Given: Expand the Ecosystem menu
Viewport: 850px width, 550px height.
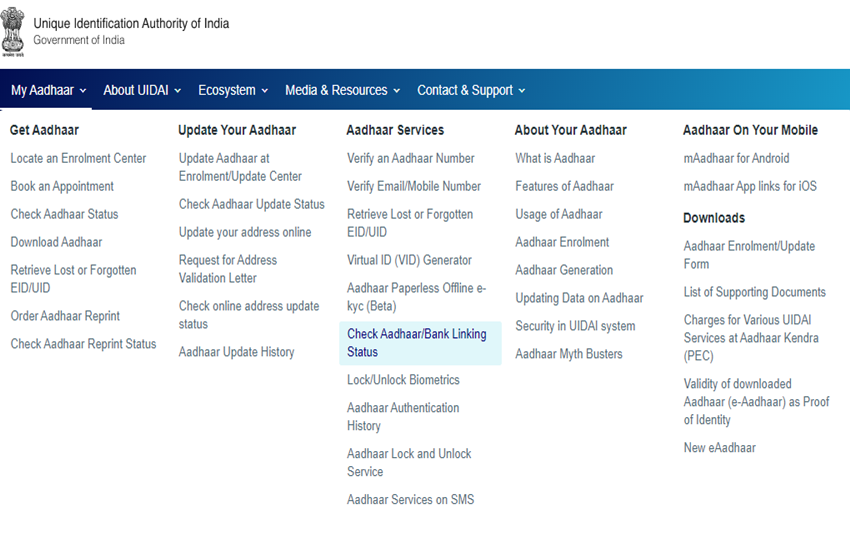Looking at the screenshot, I should point(233,90).
